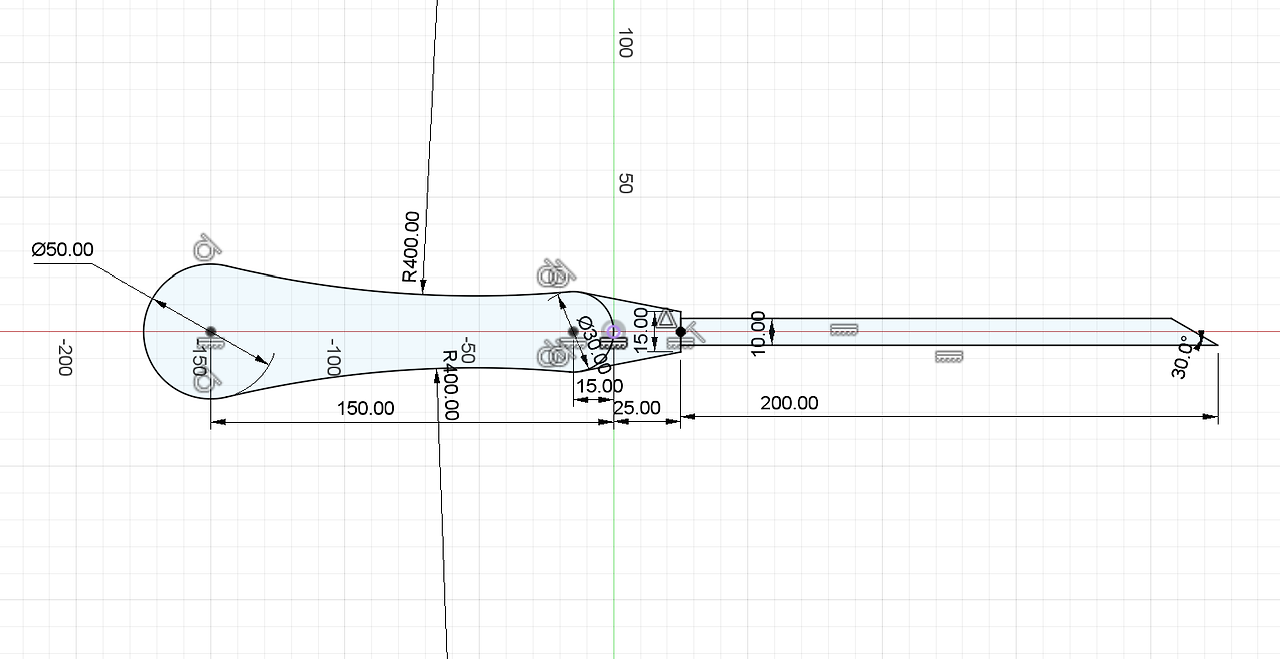Click the 50 axis scale label on the vertical axis
The image size is (1280, 659).
(625, 183)
